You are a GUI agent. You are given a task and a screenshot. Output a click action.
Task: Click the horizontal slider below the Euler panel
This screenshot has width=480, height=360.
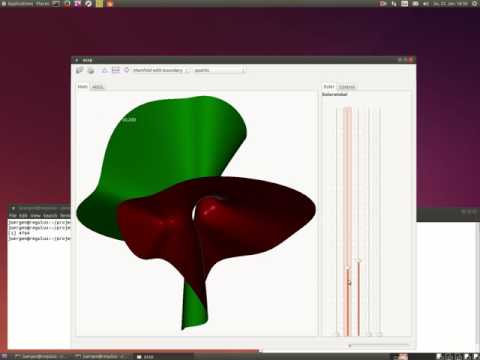[379, 345]
